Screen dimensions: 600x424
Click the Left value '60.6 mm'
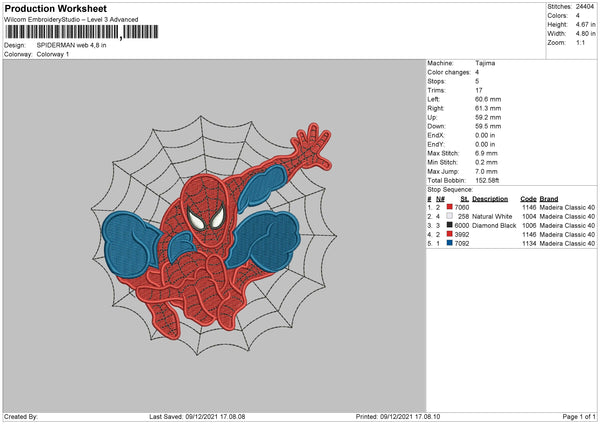pyautogui.click(x=488, y=99)
